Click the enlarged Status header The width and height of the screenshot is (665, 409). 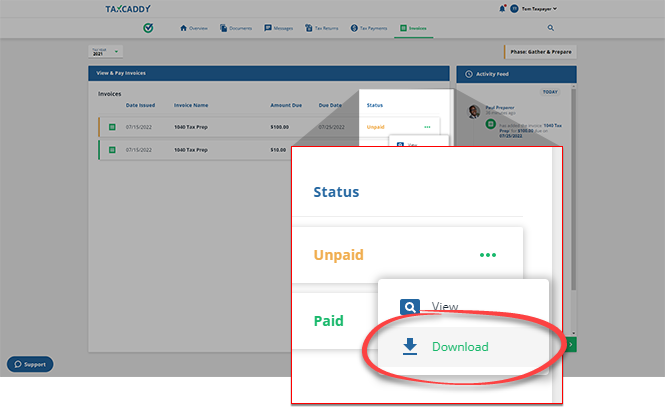tap(336, 192)
